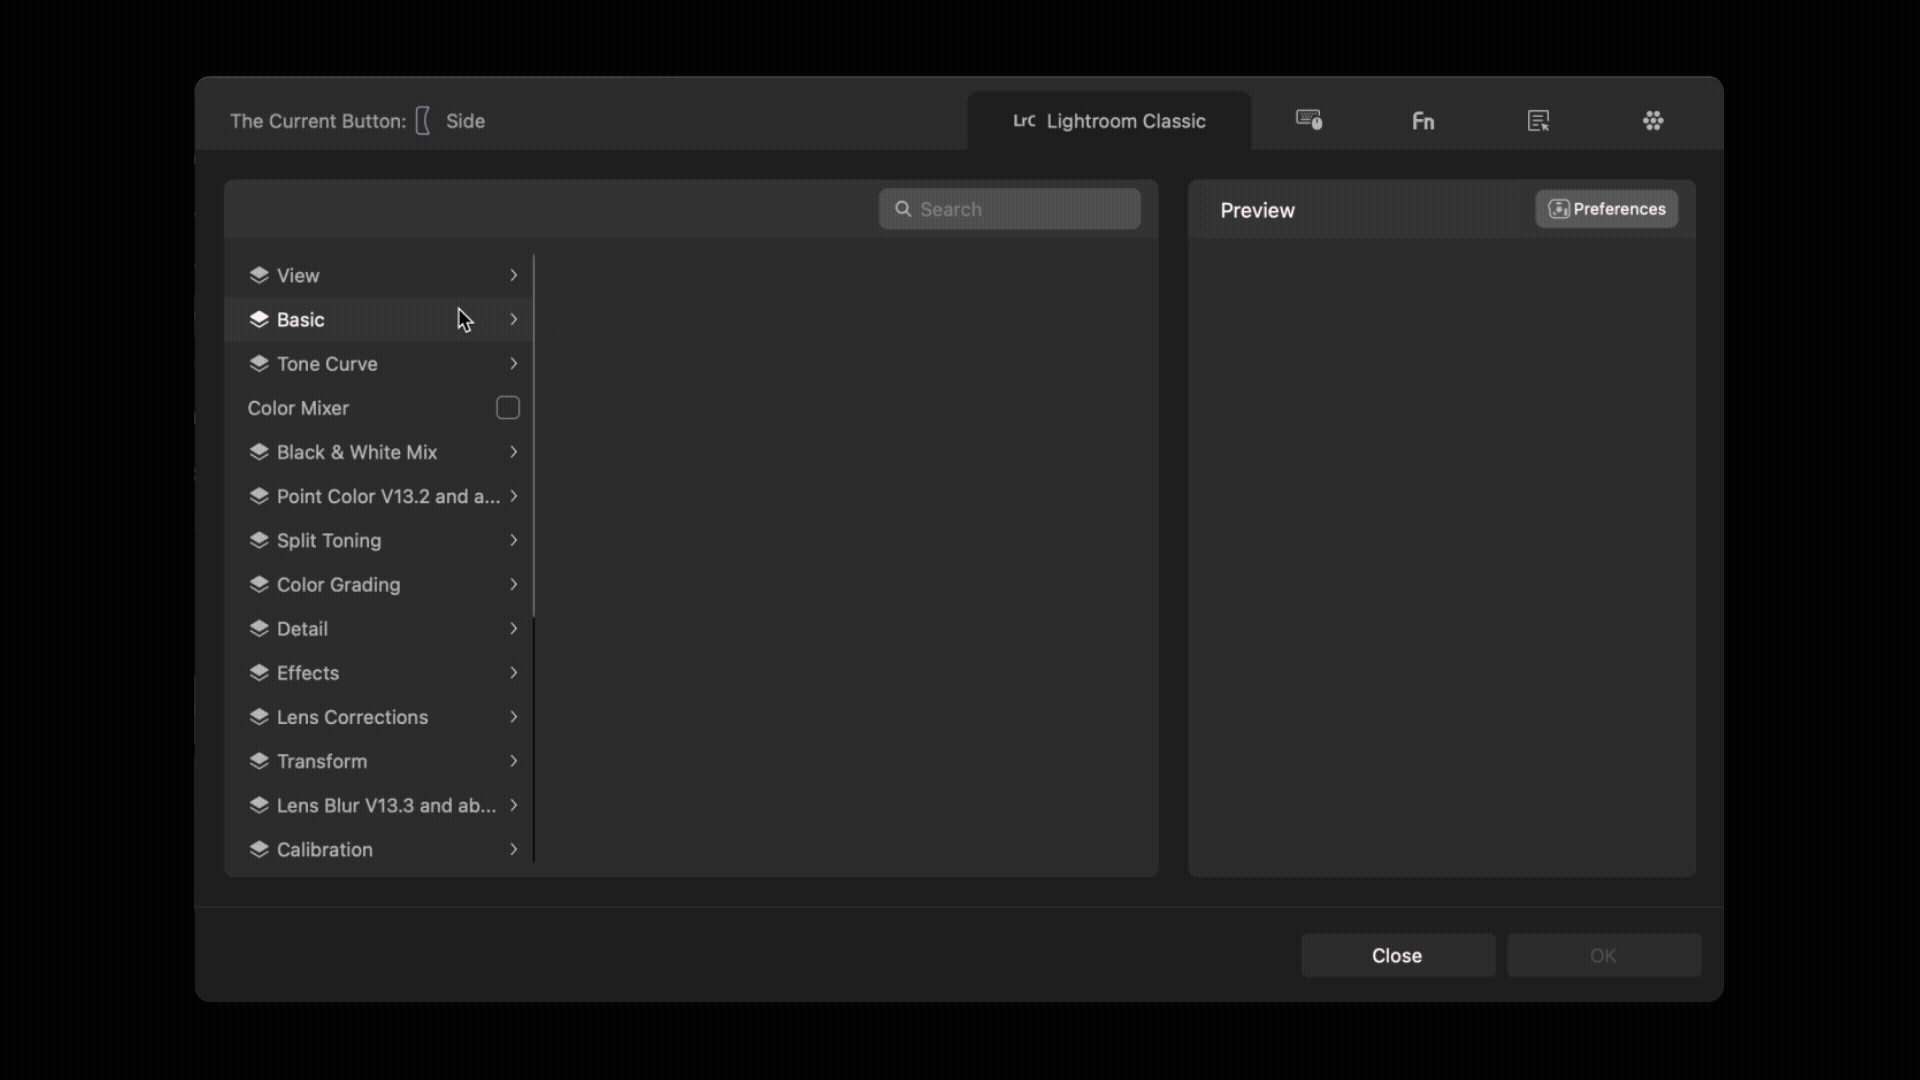Click the layers icon beside View
The width and height of the screenshot is (1920, 1080).
[259, 275]
